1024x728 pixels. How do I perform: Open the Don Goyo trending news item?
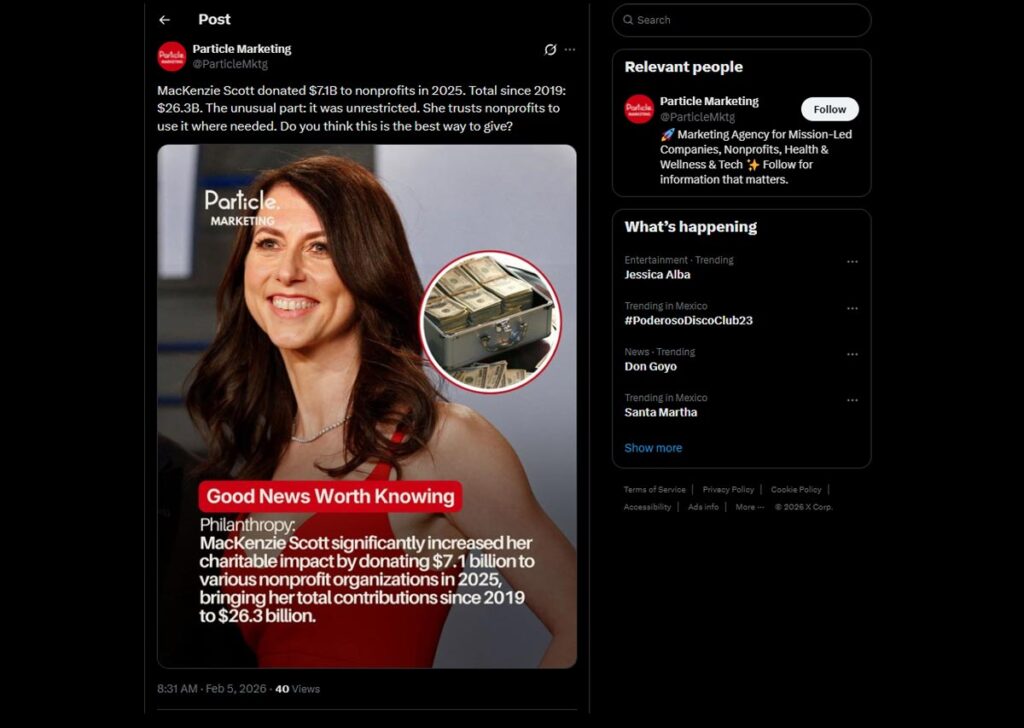coord(650,366)
